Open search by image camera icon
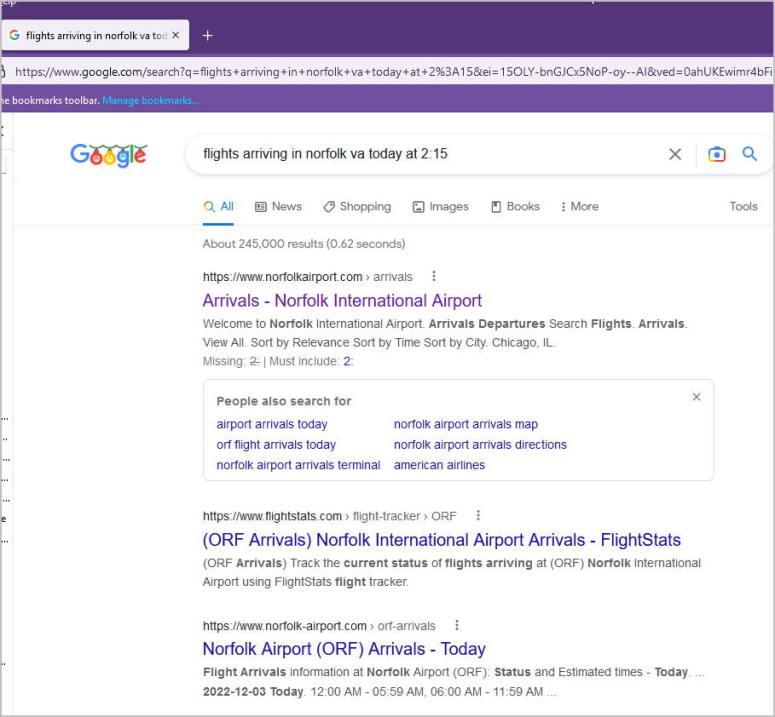Viewport: 775px width, 717px height. 716,154
